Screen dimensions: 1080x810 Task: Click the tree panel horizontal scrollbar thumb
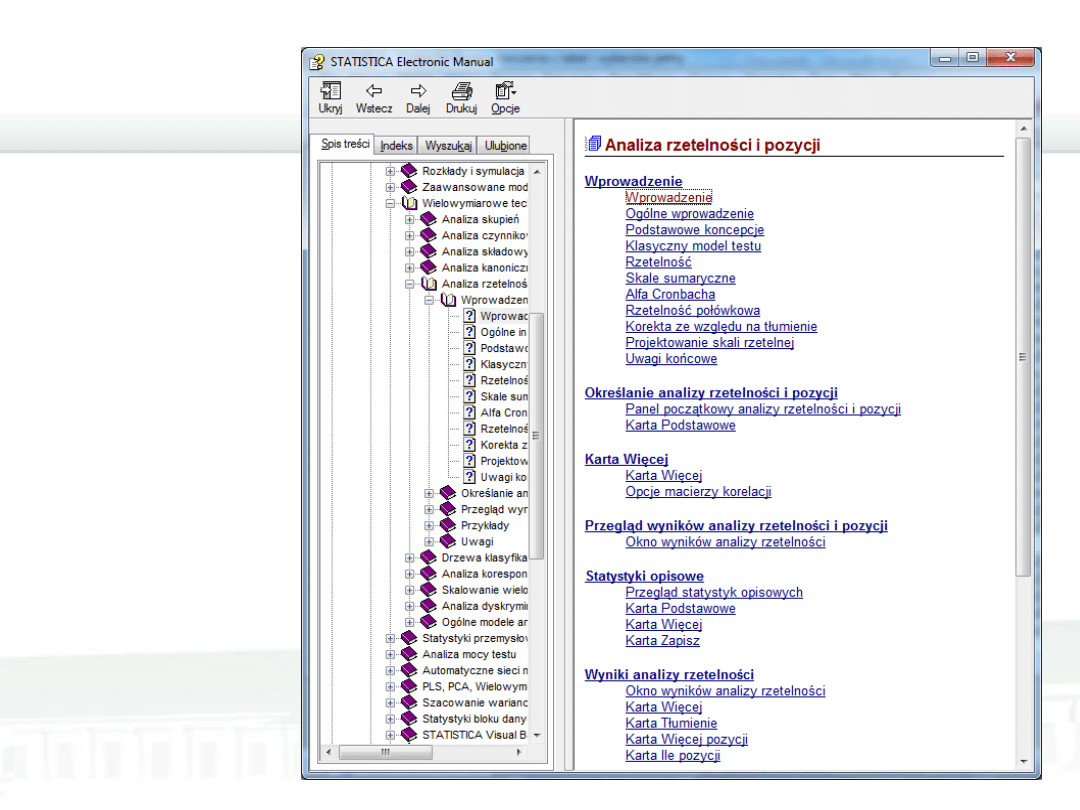point(385,752)
